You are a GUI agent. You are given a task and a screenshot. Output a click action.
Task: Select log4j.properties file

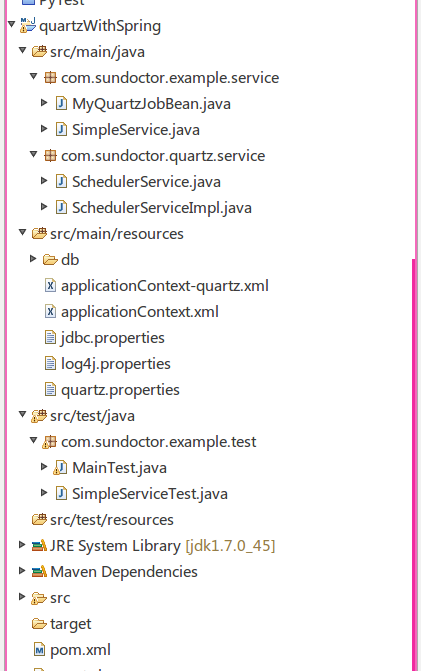click(116, 364)
